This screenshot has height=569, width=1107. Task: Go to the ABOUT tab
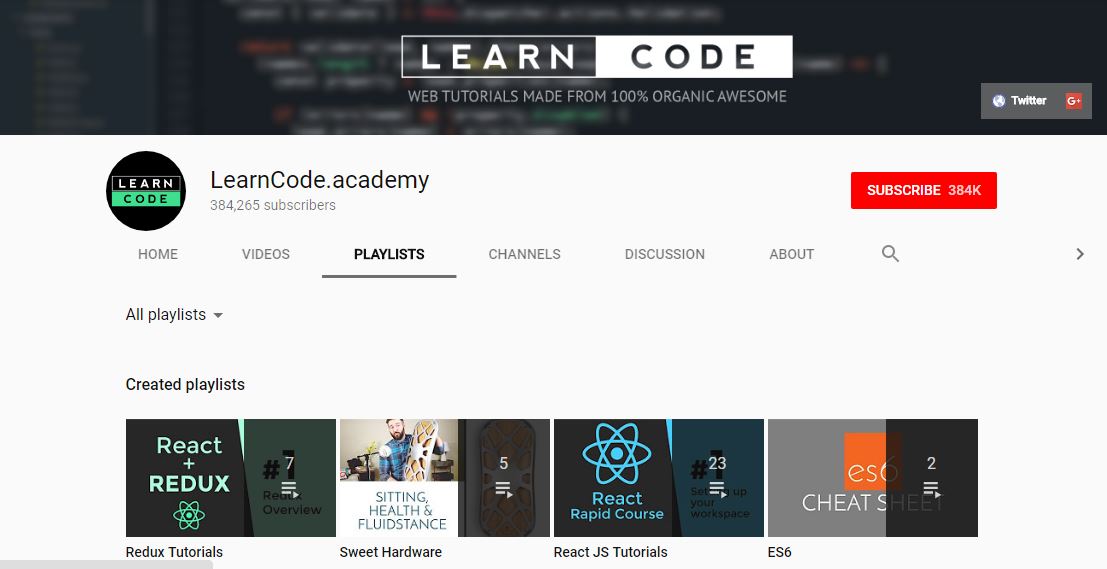point(791,254)
